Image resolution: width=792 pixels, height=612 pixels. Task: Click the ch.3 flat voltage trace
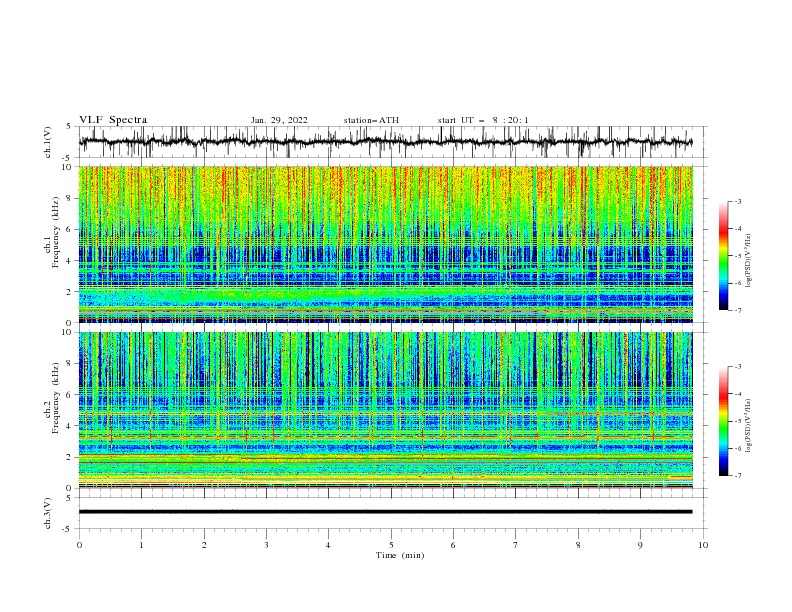pyautogui.click(x=385, y=512)
